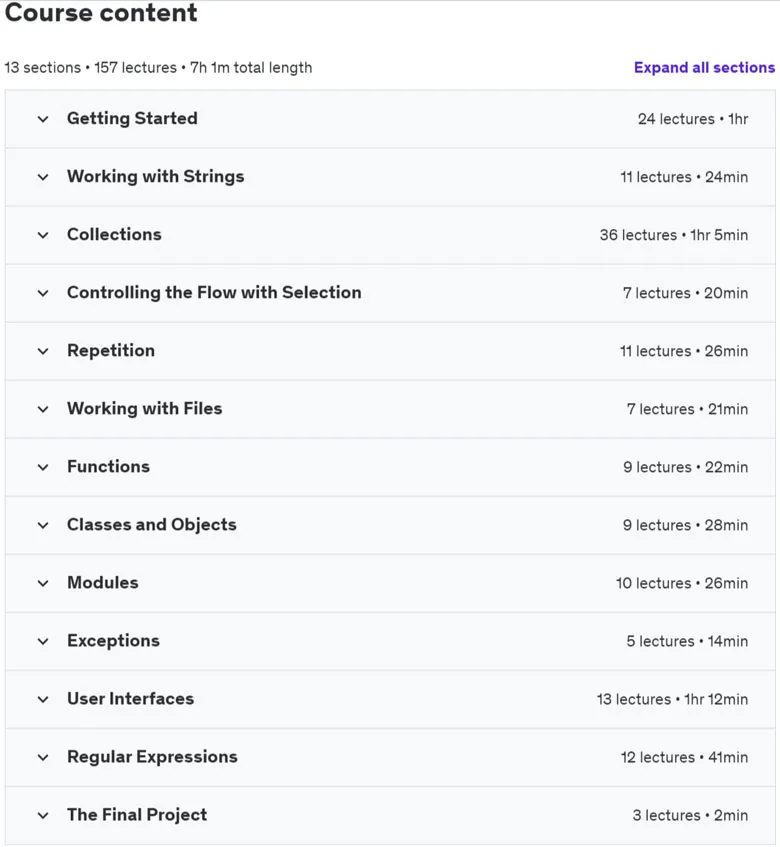This screenshot has width=780, height=847.
Task: Toggle the Classes and Objects chevron
Action: click(43, 525)
